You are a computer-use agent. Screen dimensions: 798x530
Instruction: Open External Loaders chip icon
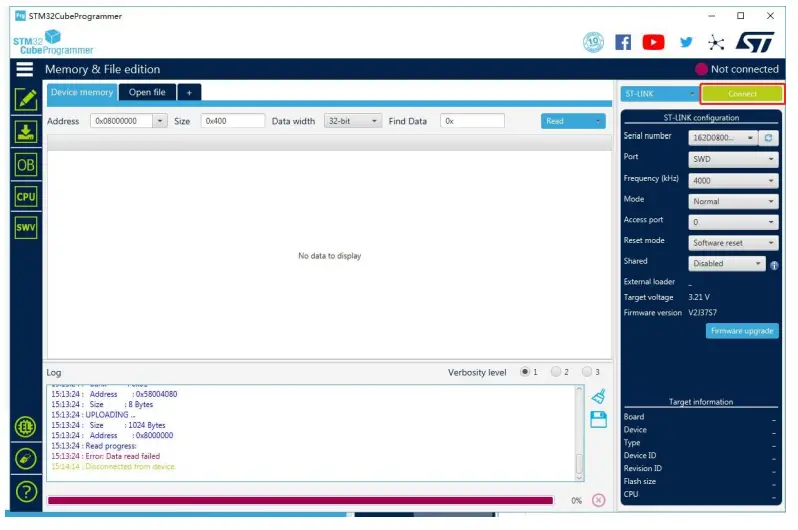coord(25,427)
